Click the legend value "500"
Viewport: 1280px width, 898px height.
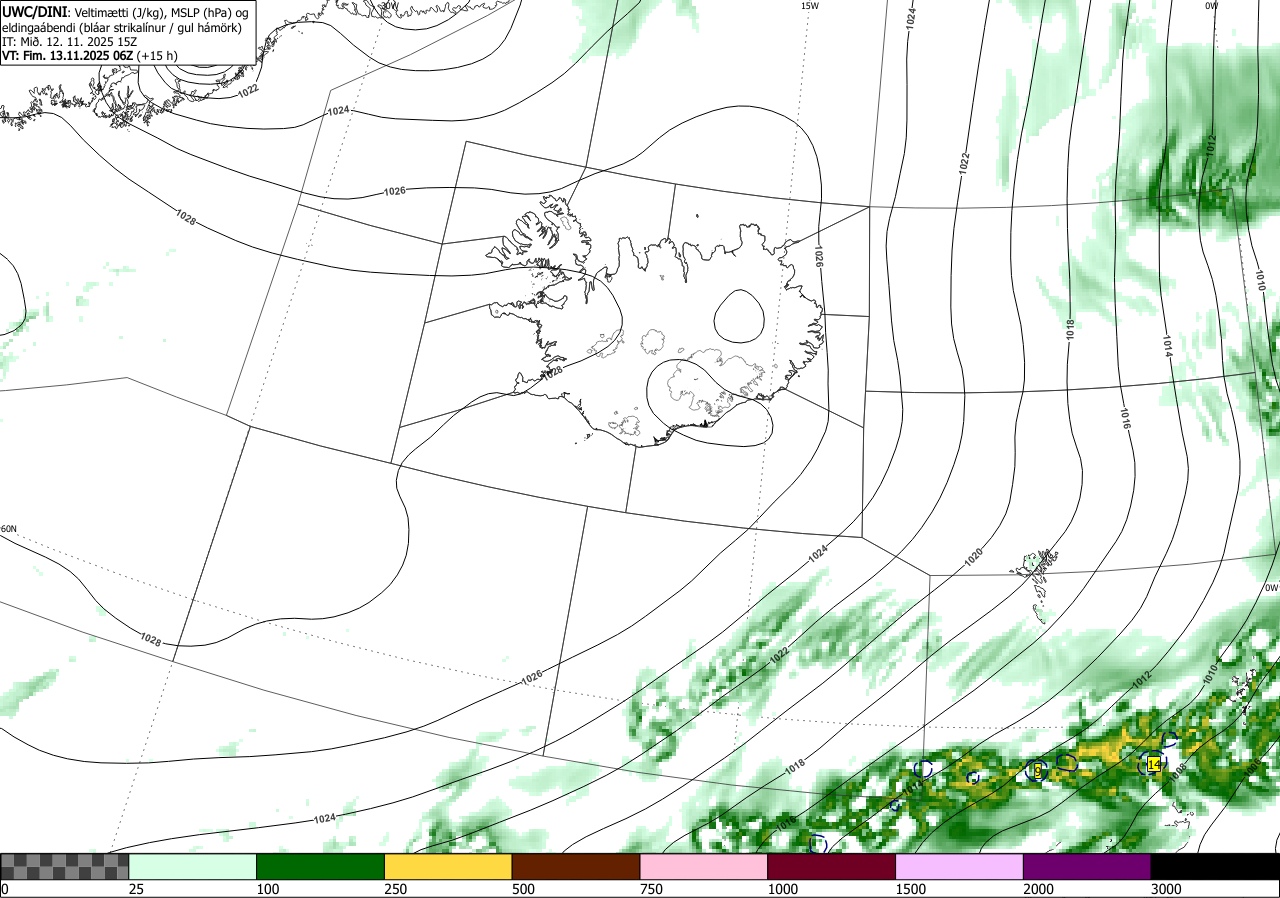(x=524, y=889)
